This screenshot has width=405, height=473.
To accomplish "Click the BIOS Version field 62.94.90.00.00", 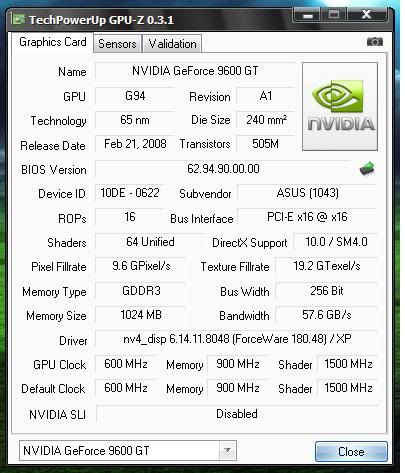I will click(x=223, y=169).
